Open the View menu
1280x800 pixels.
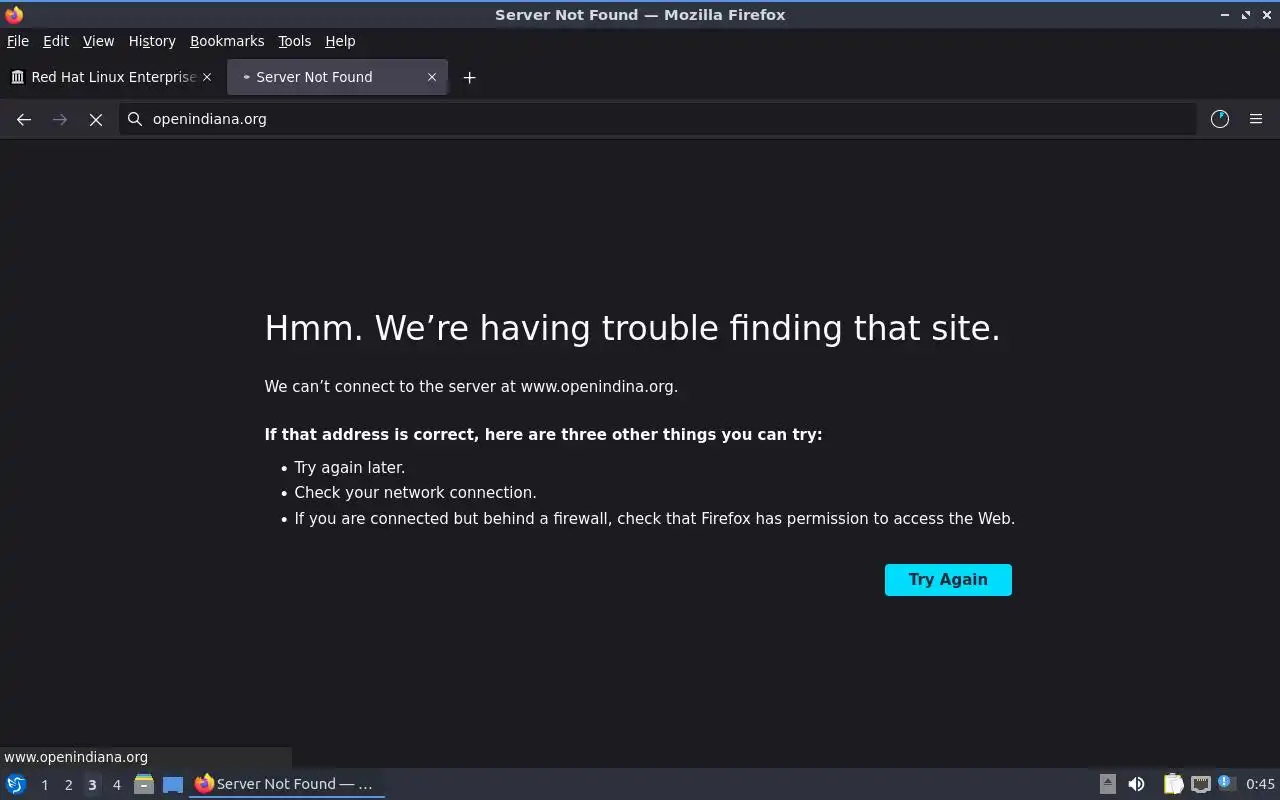click(98, 41)
